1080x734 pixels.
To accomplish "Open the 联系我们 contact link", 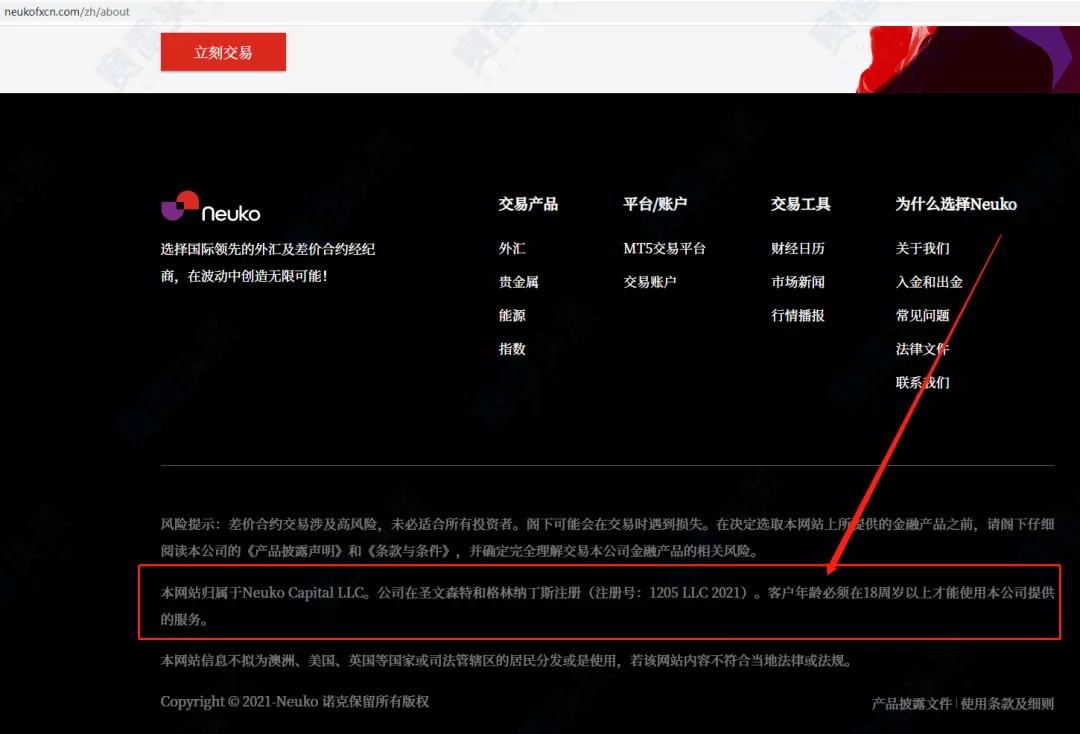I will click(x=922, y=383).
